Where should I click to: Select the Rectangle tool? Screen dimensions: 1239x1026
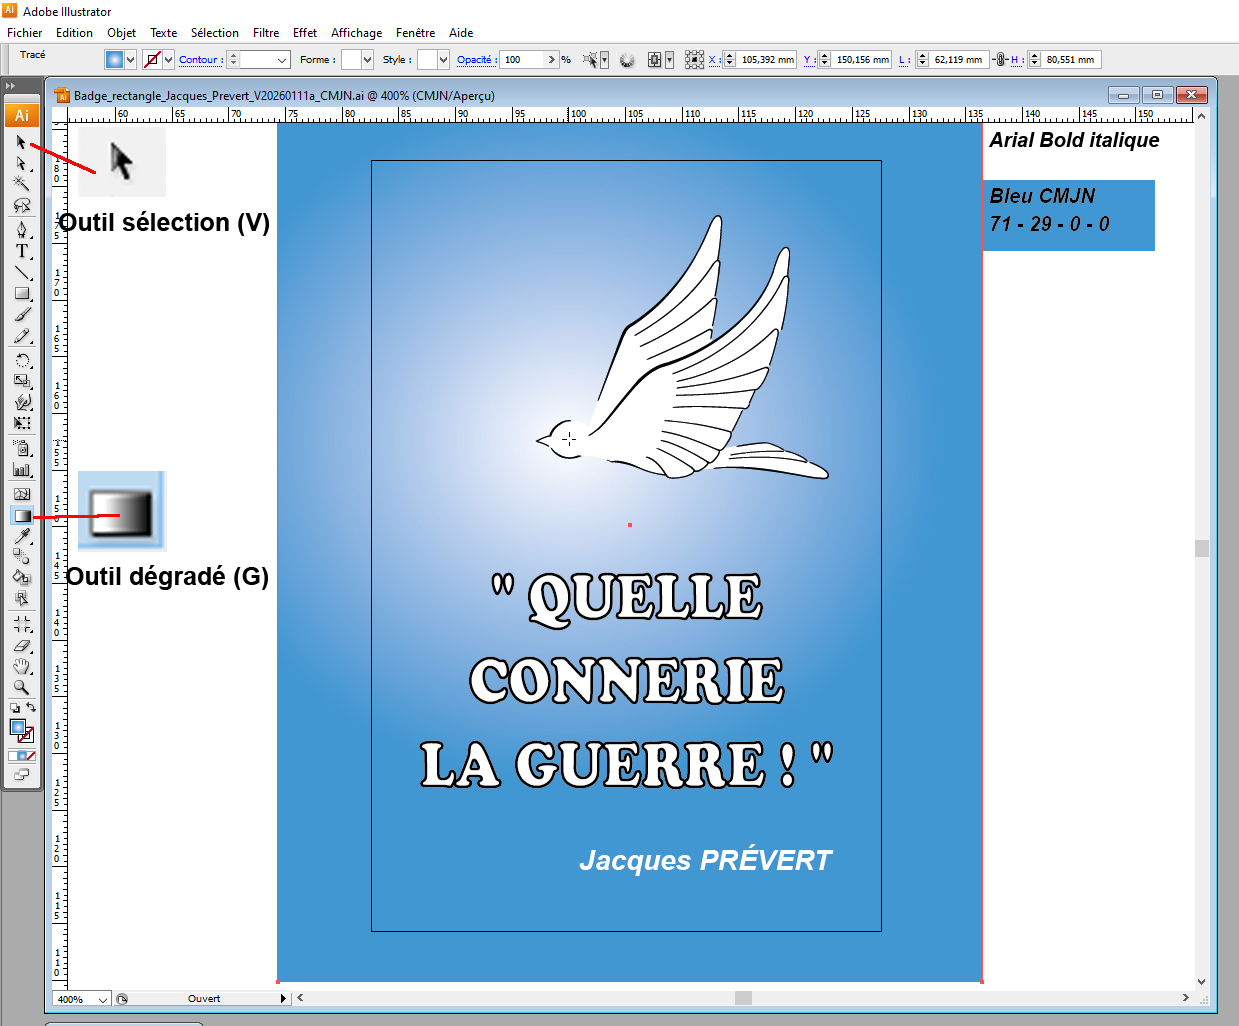pos(21,294)
